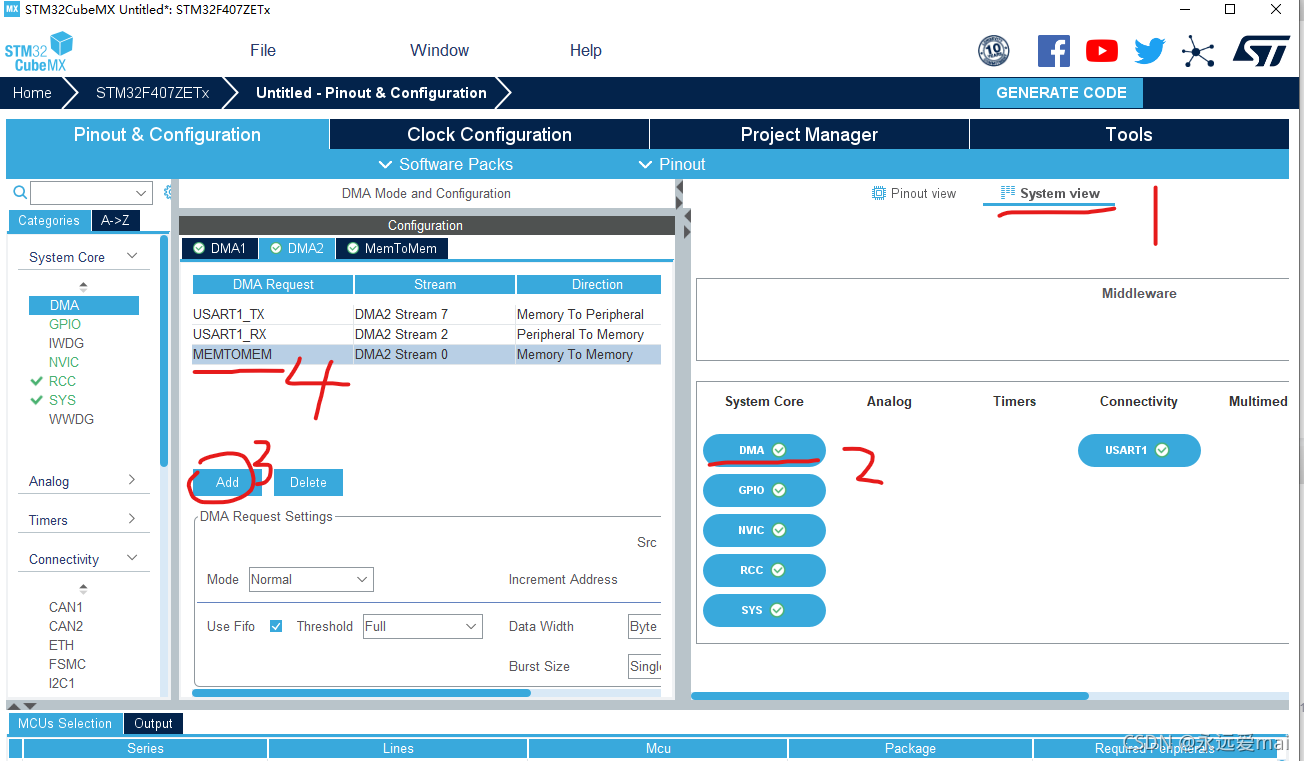1304x761 pixels.
Task: Open the Twitter bird icon link
Action: coord(1149,51)
